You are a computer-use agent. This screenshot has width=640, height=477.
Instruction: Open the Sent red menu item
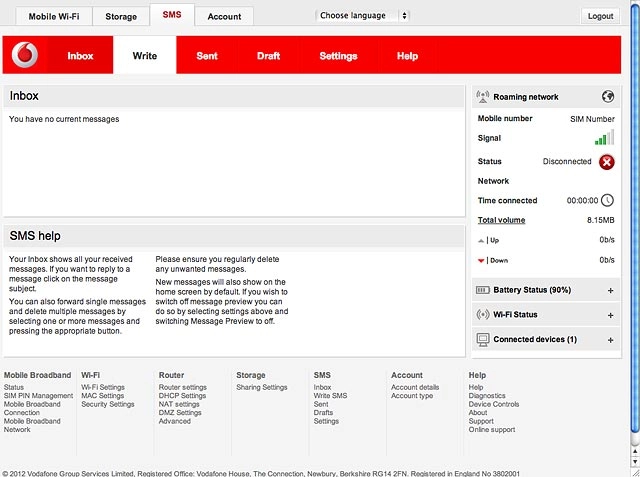point(207,55)
